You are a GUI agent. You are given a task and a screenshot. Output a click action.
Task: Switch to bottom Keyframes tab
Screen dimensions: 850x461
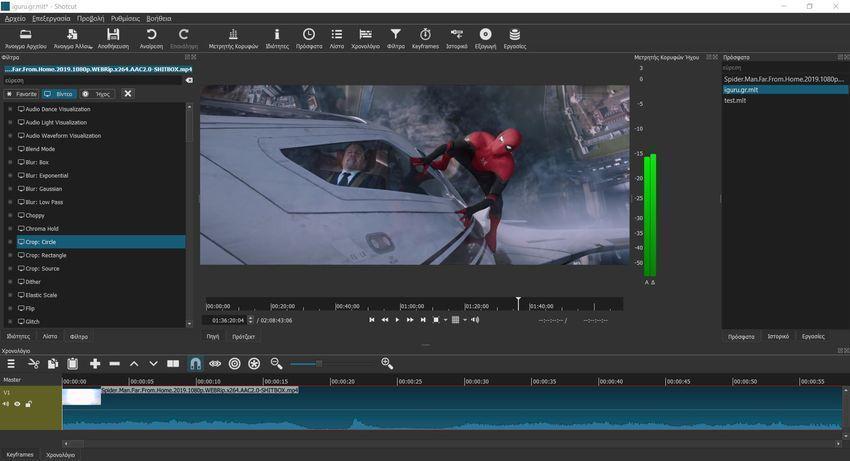[20, 454]
